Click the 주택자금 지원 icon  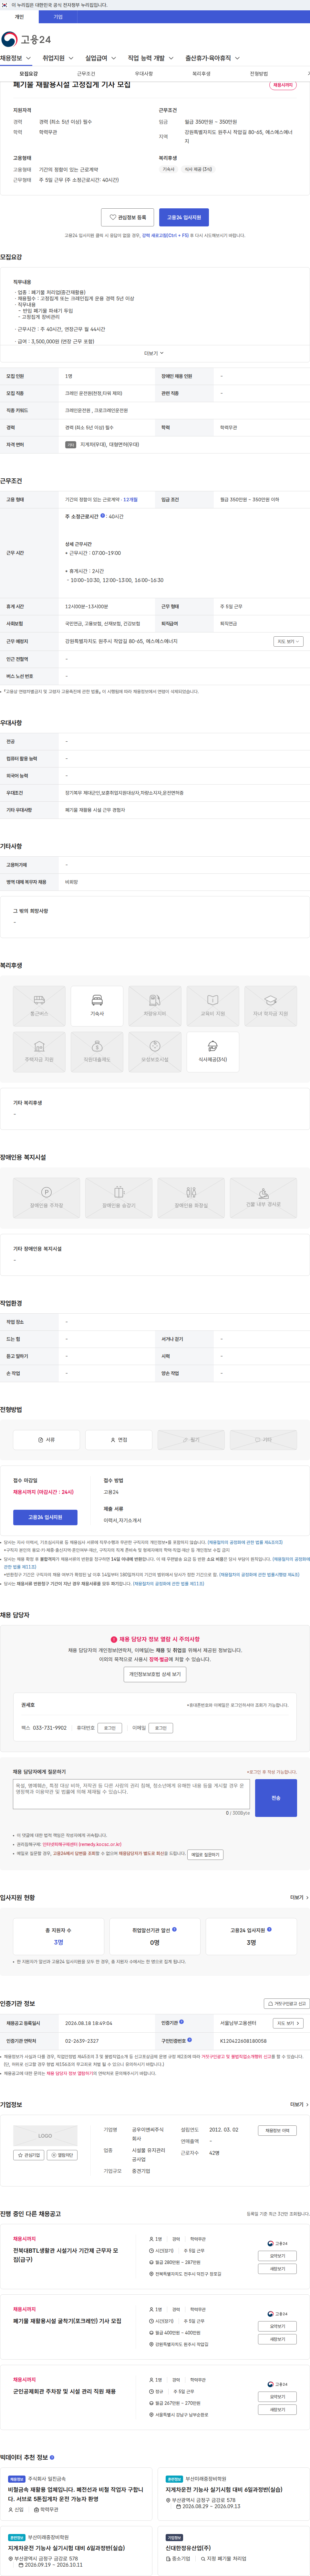coord(39,1052)
